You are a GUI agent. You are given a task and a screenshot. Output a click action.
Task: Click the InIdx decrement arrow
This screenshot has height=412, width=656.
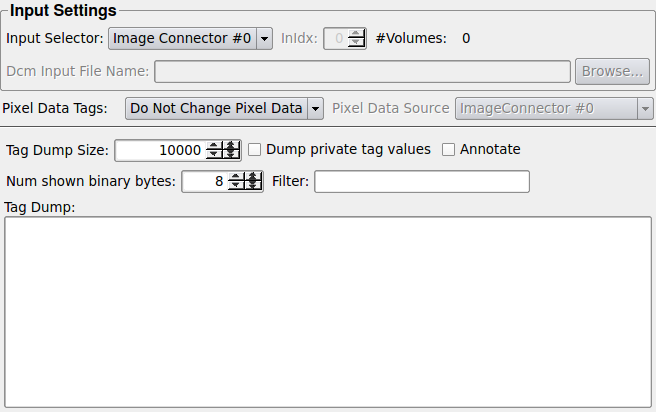coord(356,44)
